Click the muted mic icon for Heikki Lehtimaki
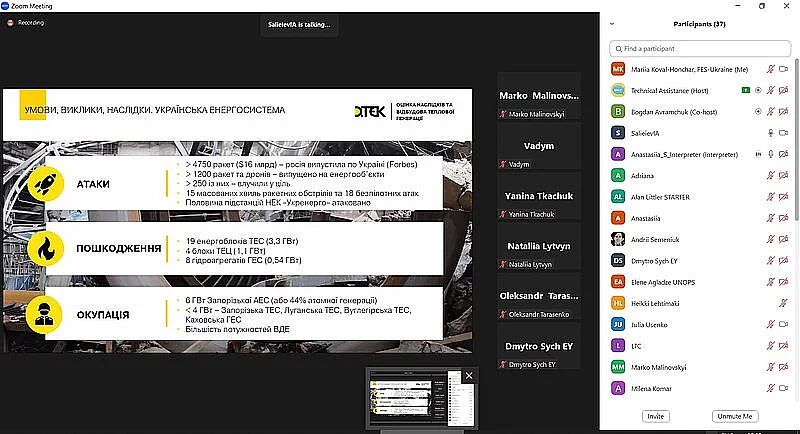 [x=783, y=303]
